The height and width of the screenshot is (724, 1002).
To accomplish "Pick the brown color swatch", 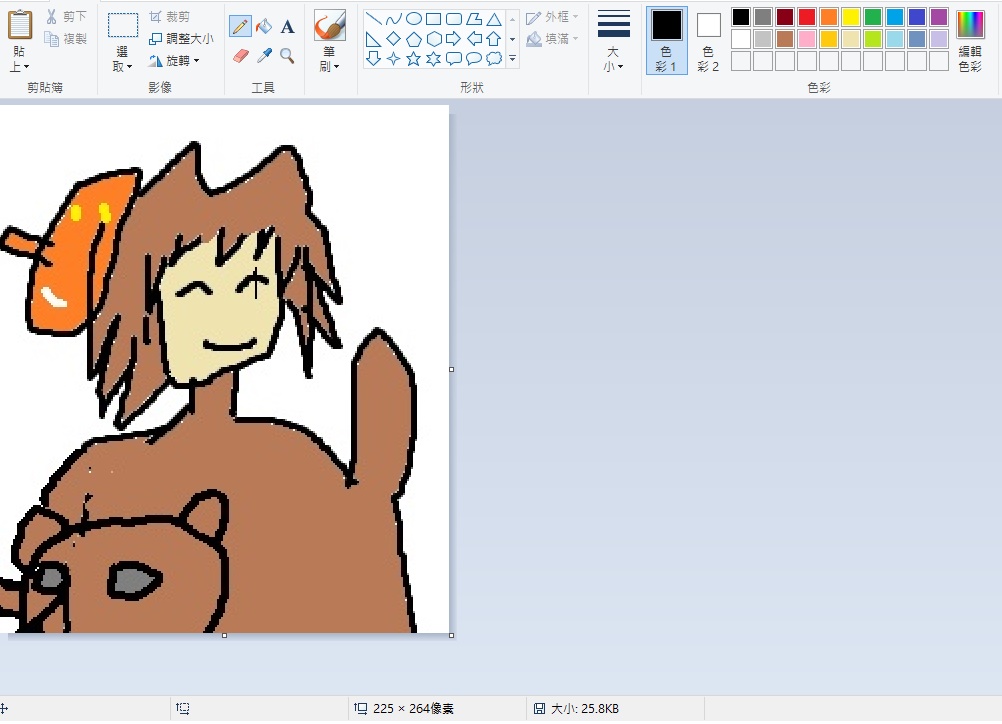I will (x=785, y=39).
